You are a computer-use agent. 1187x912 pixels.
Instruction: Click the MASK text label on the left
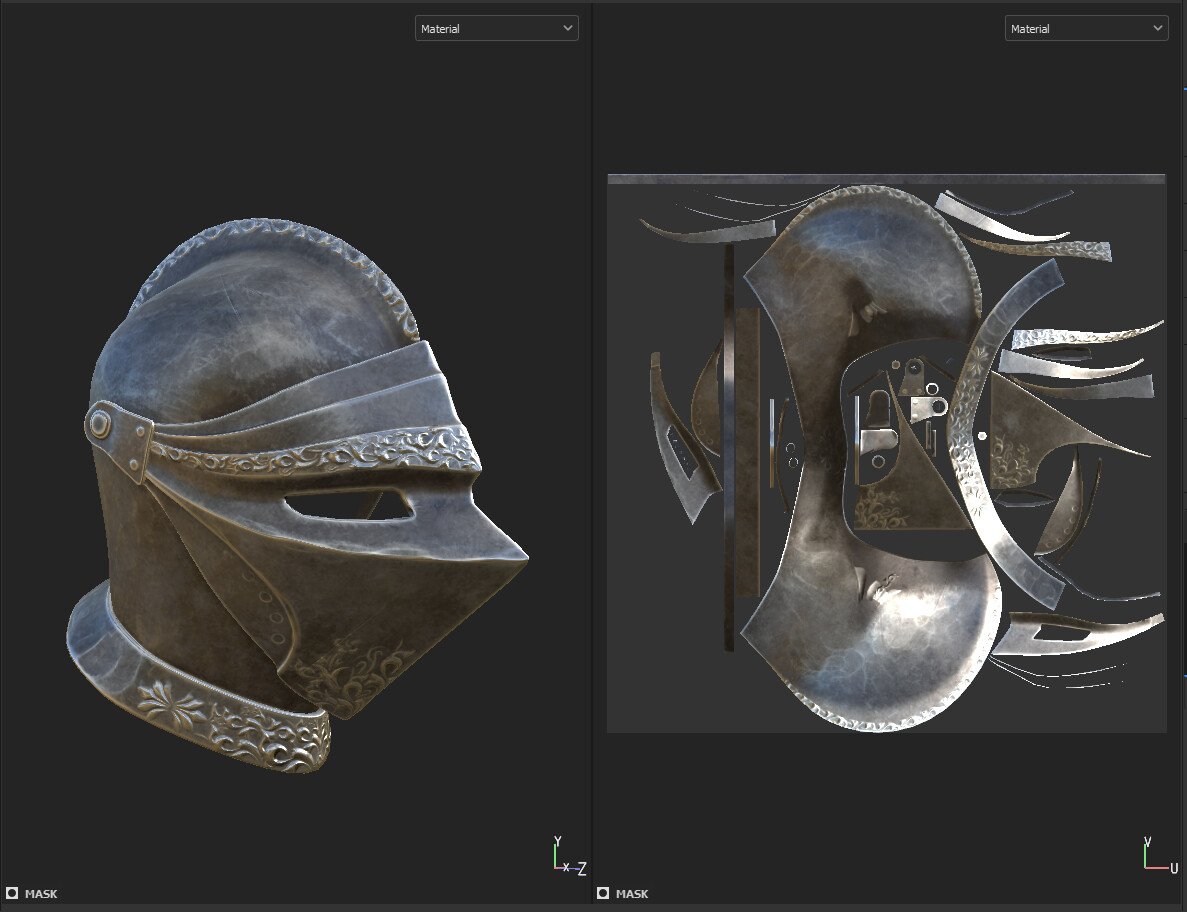point(42,893)
